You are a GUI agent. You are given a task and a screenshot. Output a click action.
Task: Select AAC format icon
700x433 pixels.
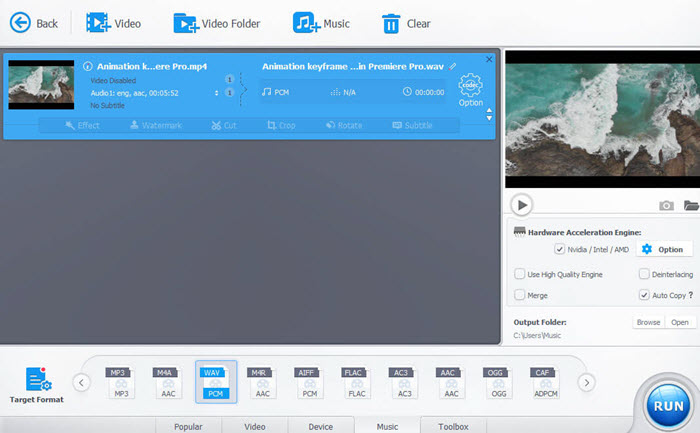(451, 383)
